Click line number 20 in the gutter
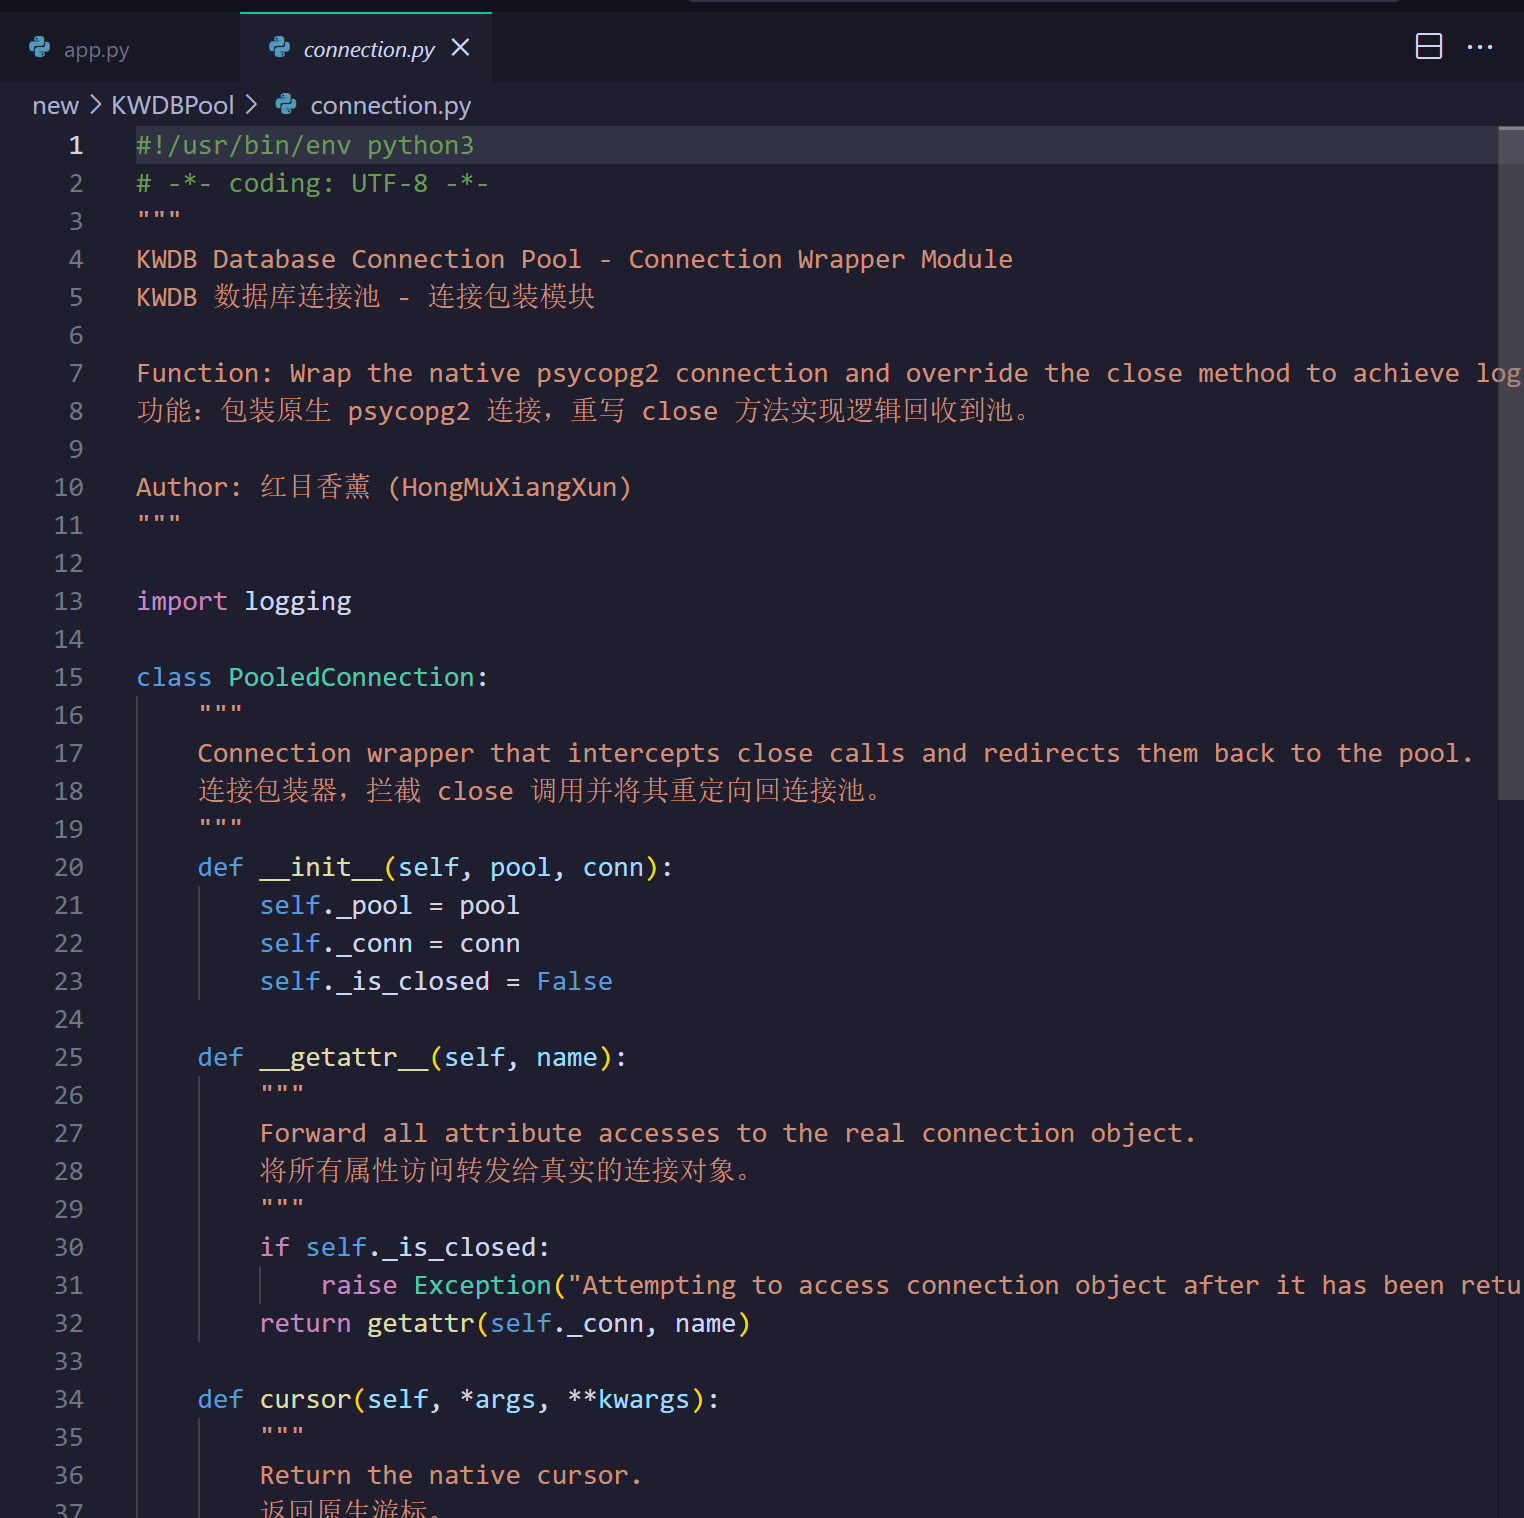 coord(68,867)
